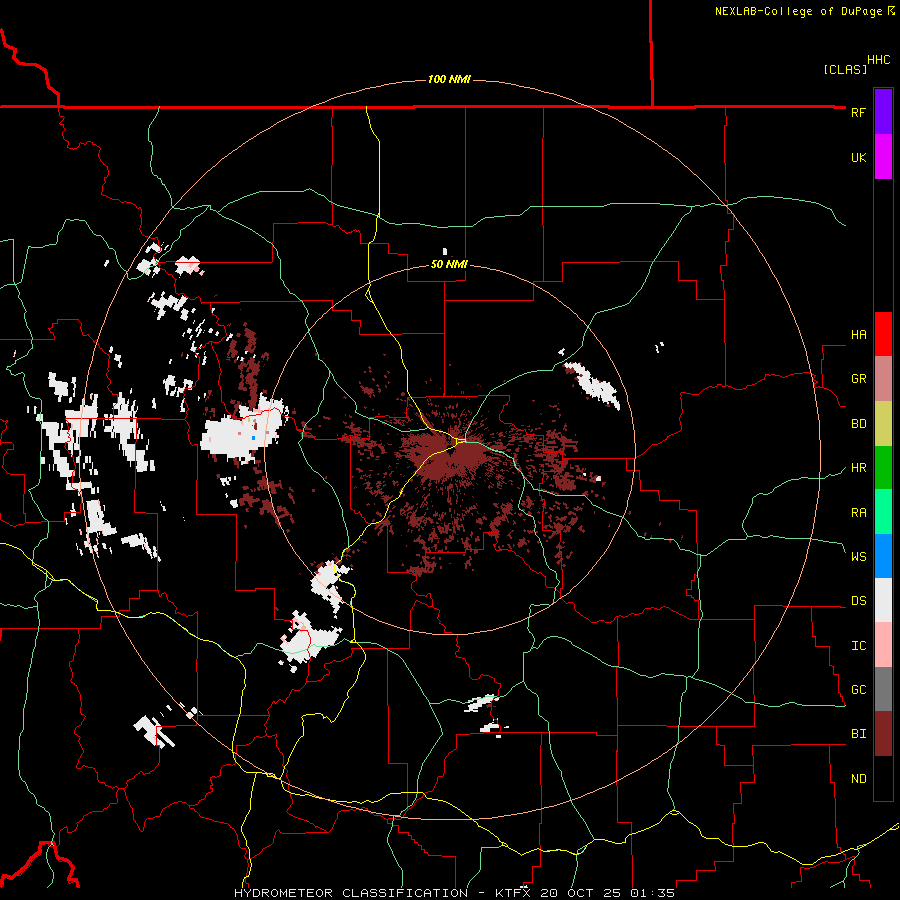Click the magenta UK legend color swatch

pos(883,157)
